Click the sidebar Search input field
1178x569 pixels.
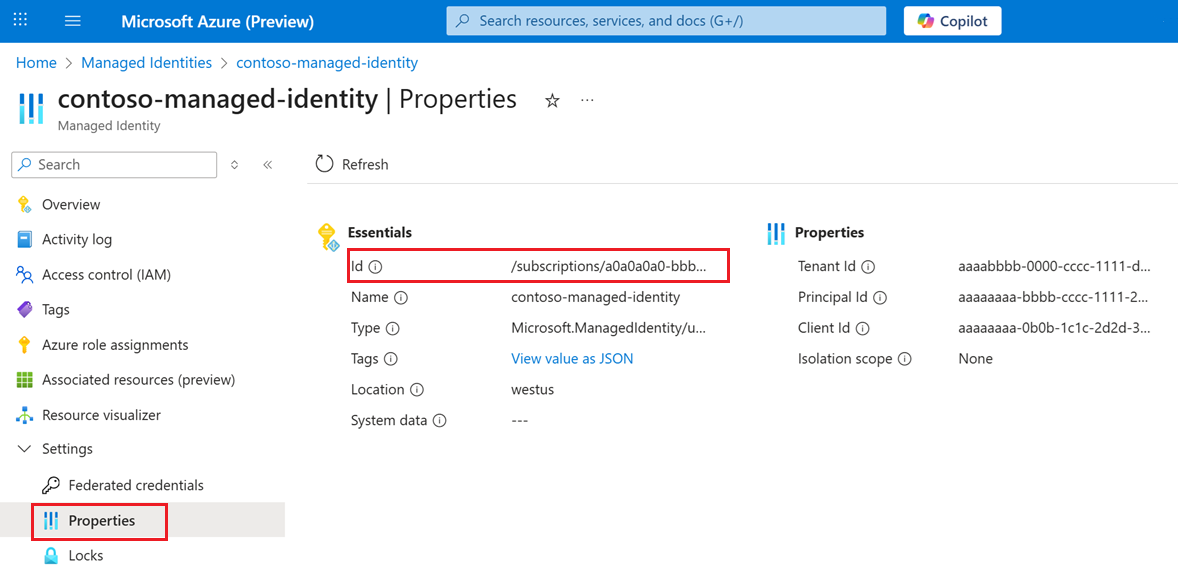tap(120, 165)
